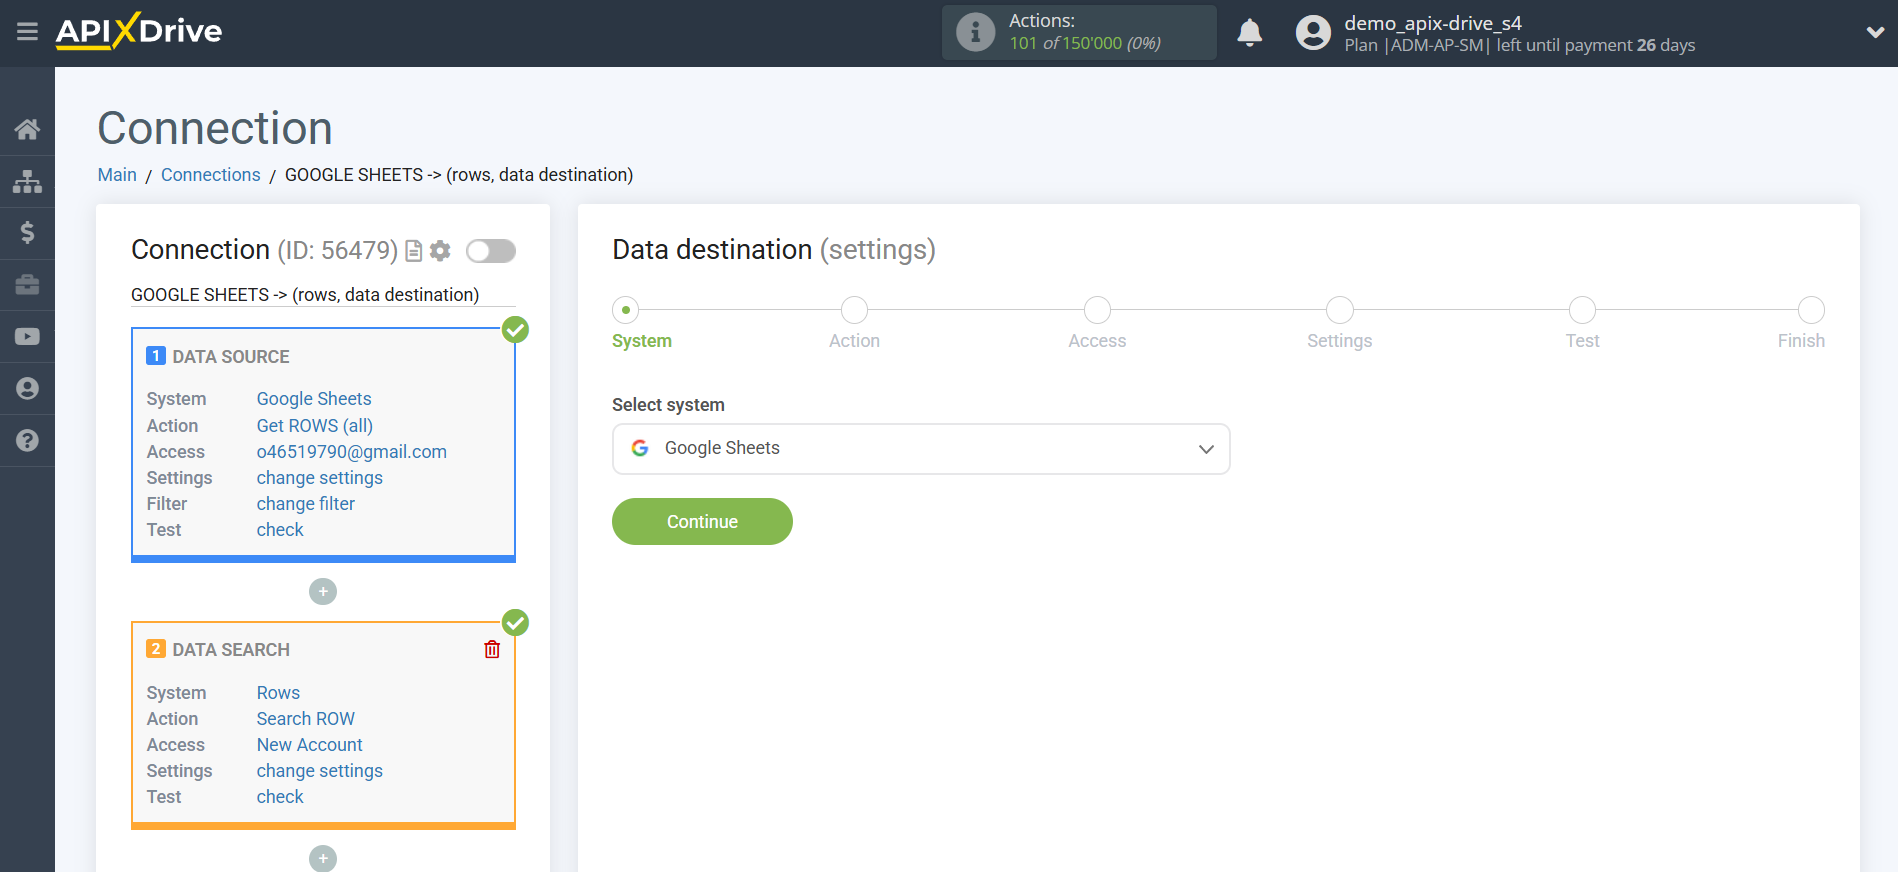
Task: Open the hamburger menu in the header
Action: pyautogui.click(x=27, y=32)
